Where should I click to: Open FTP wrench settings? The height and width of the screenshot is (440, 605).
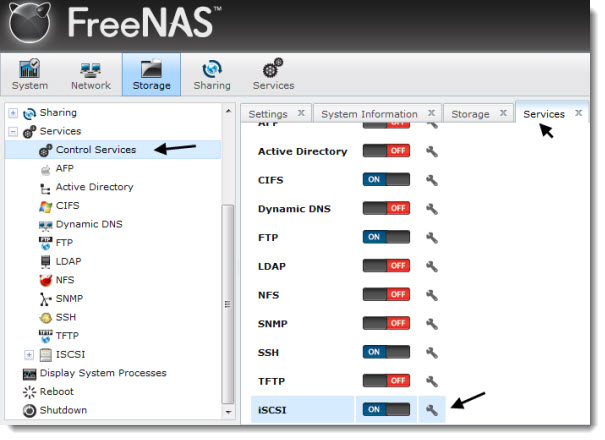(x=432, y=237)
